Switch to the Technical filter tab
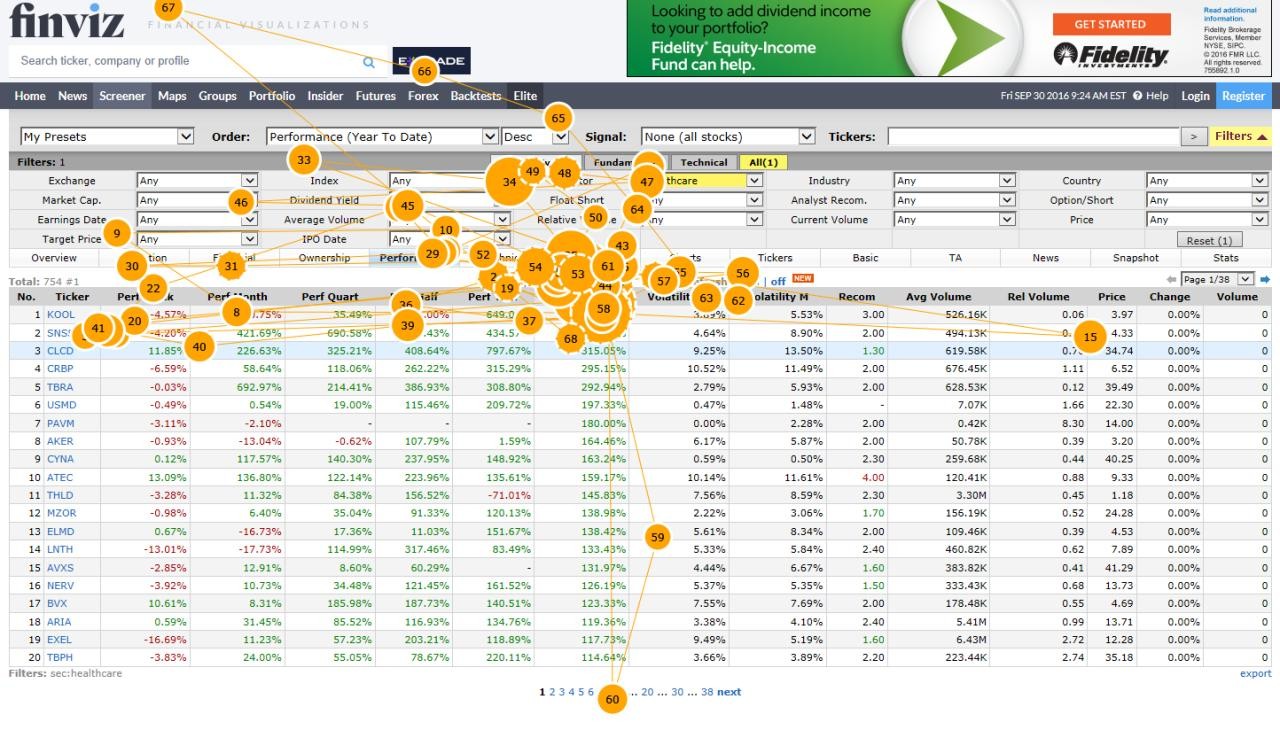 click(703, 161)
